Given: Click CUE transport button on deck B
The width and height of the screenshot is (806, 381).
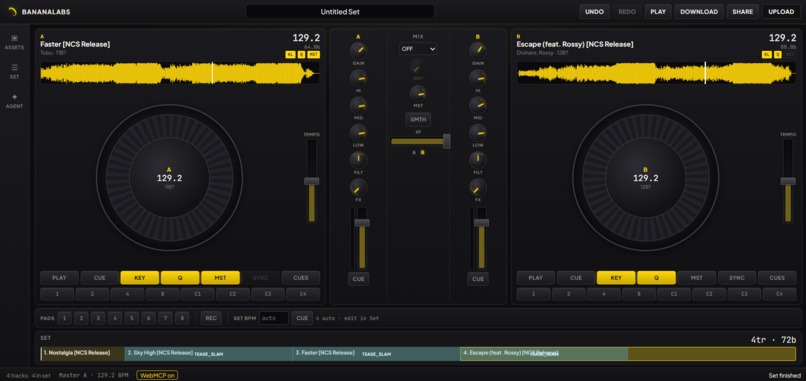Looking at the screenshot, I should [576, 278].
